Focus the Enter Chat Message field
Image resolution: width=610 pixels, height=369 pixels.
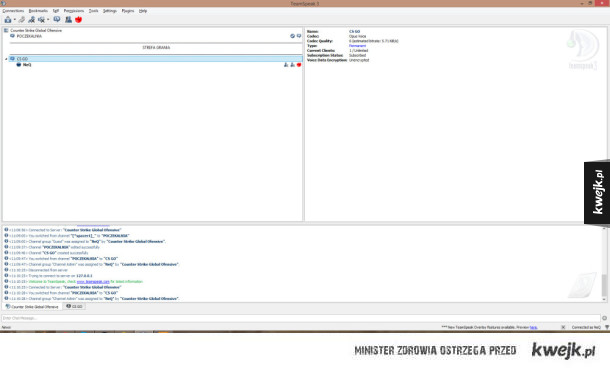click(x=301, y=318)
